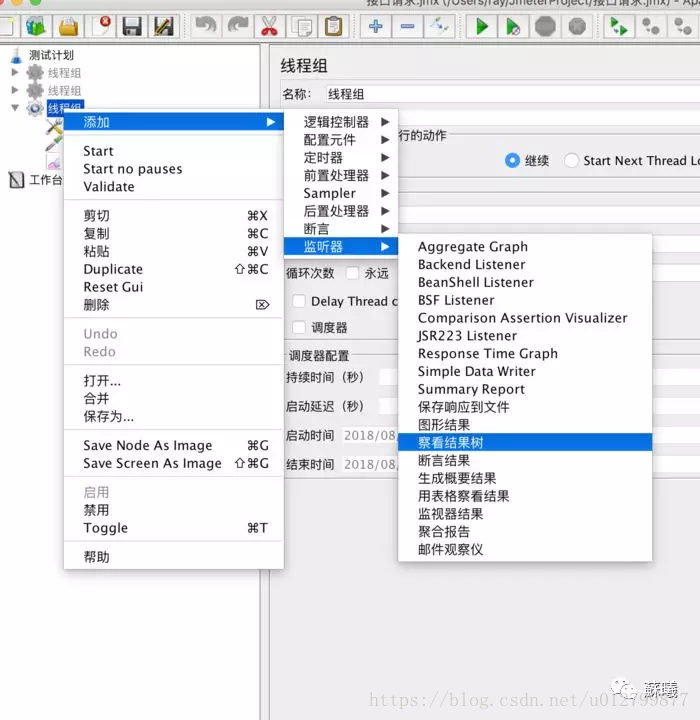Select the 继续 radio button
Viewport: 700px width, 720px height.
point(512,161)
